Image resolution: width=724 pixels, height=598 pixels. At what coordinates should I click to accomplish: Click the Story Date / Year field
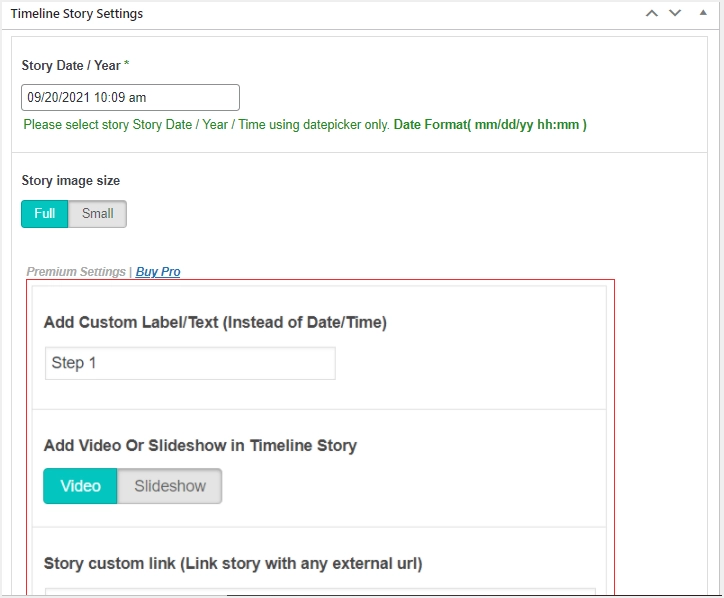coord(130,98)
